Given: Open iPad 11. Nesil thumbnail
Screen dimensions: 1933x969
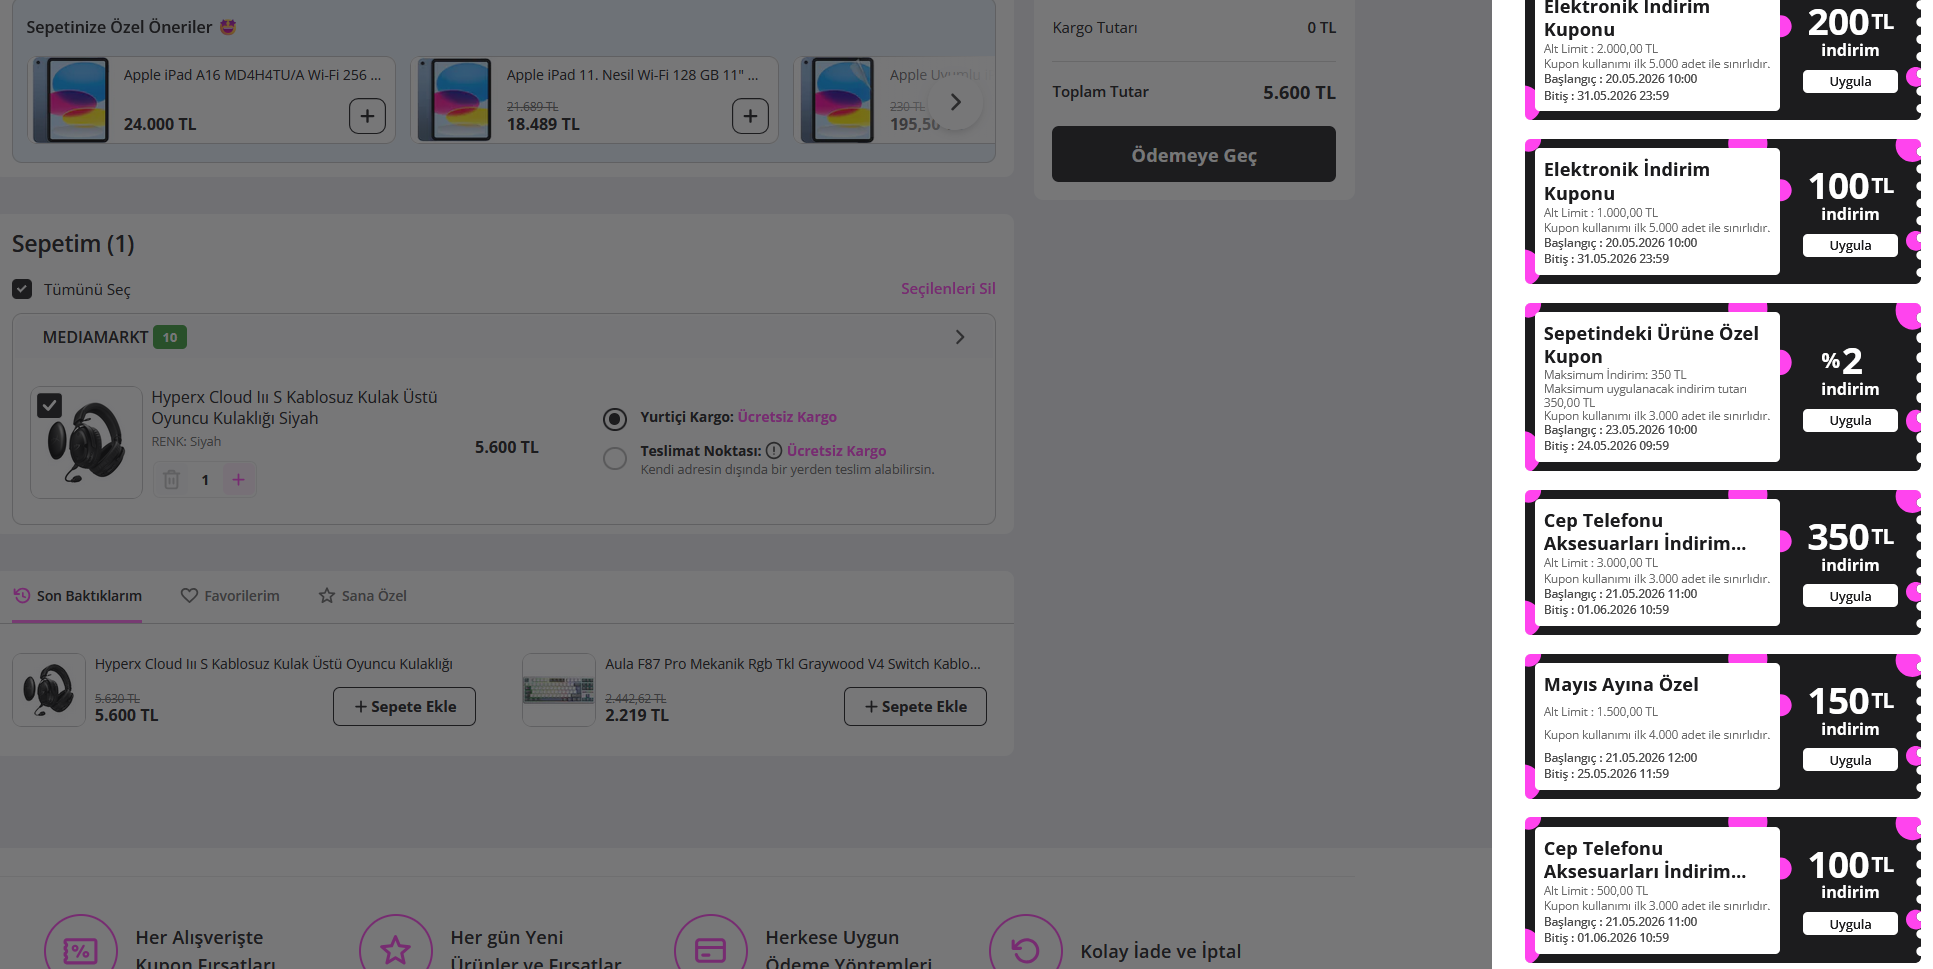Looking at the screenshot, I should 454,100.
